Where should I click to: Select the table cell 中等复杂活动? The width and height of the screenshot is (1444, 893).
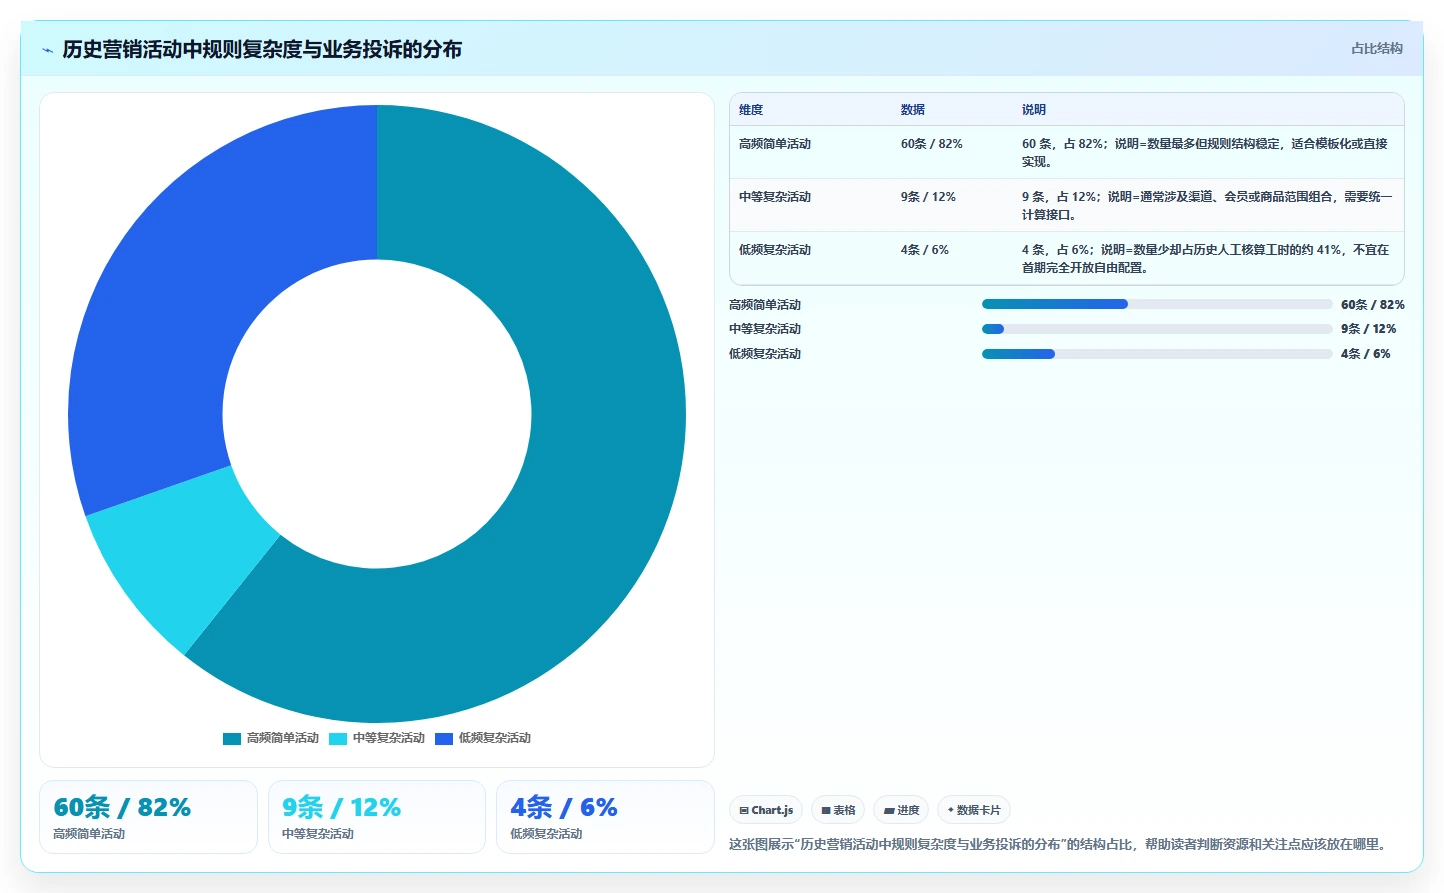(x=775, y=197)
